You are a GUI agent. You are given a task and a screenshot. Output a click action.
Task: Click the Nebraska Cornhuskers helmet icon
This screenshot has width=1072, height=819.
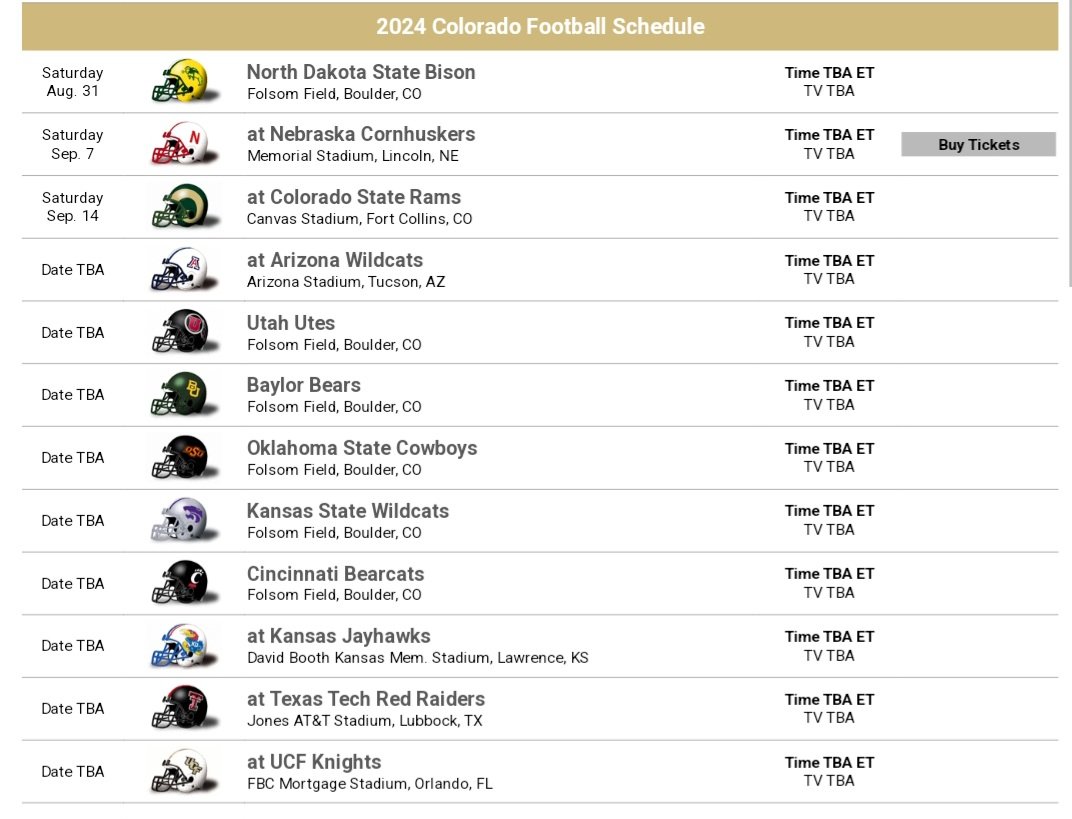pyautogui.click(x=183, y=144)
